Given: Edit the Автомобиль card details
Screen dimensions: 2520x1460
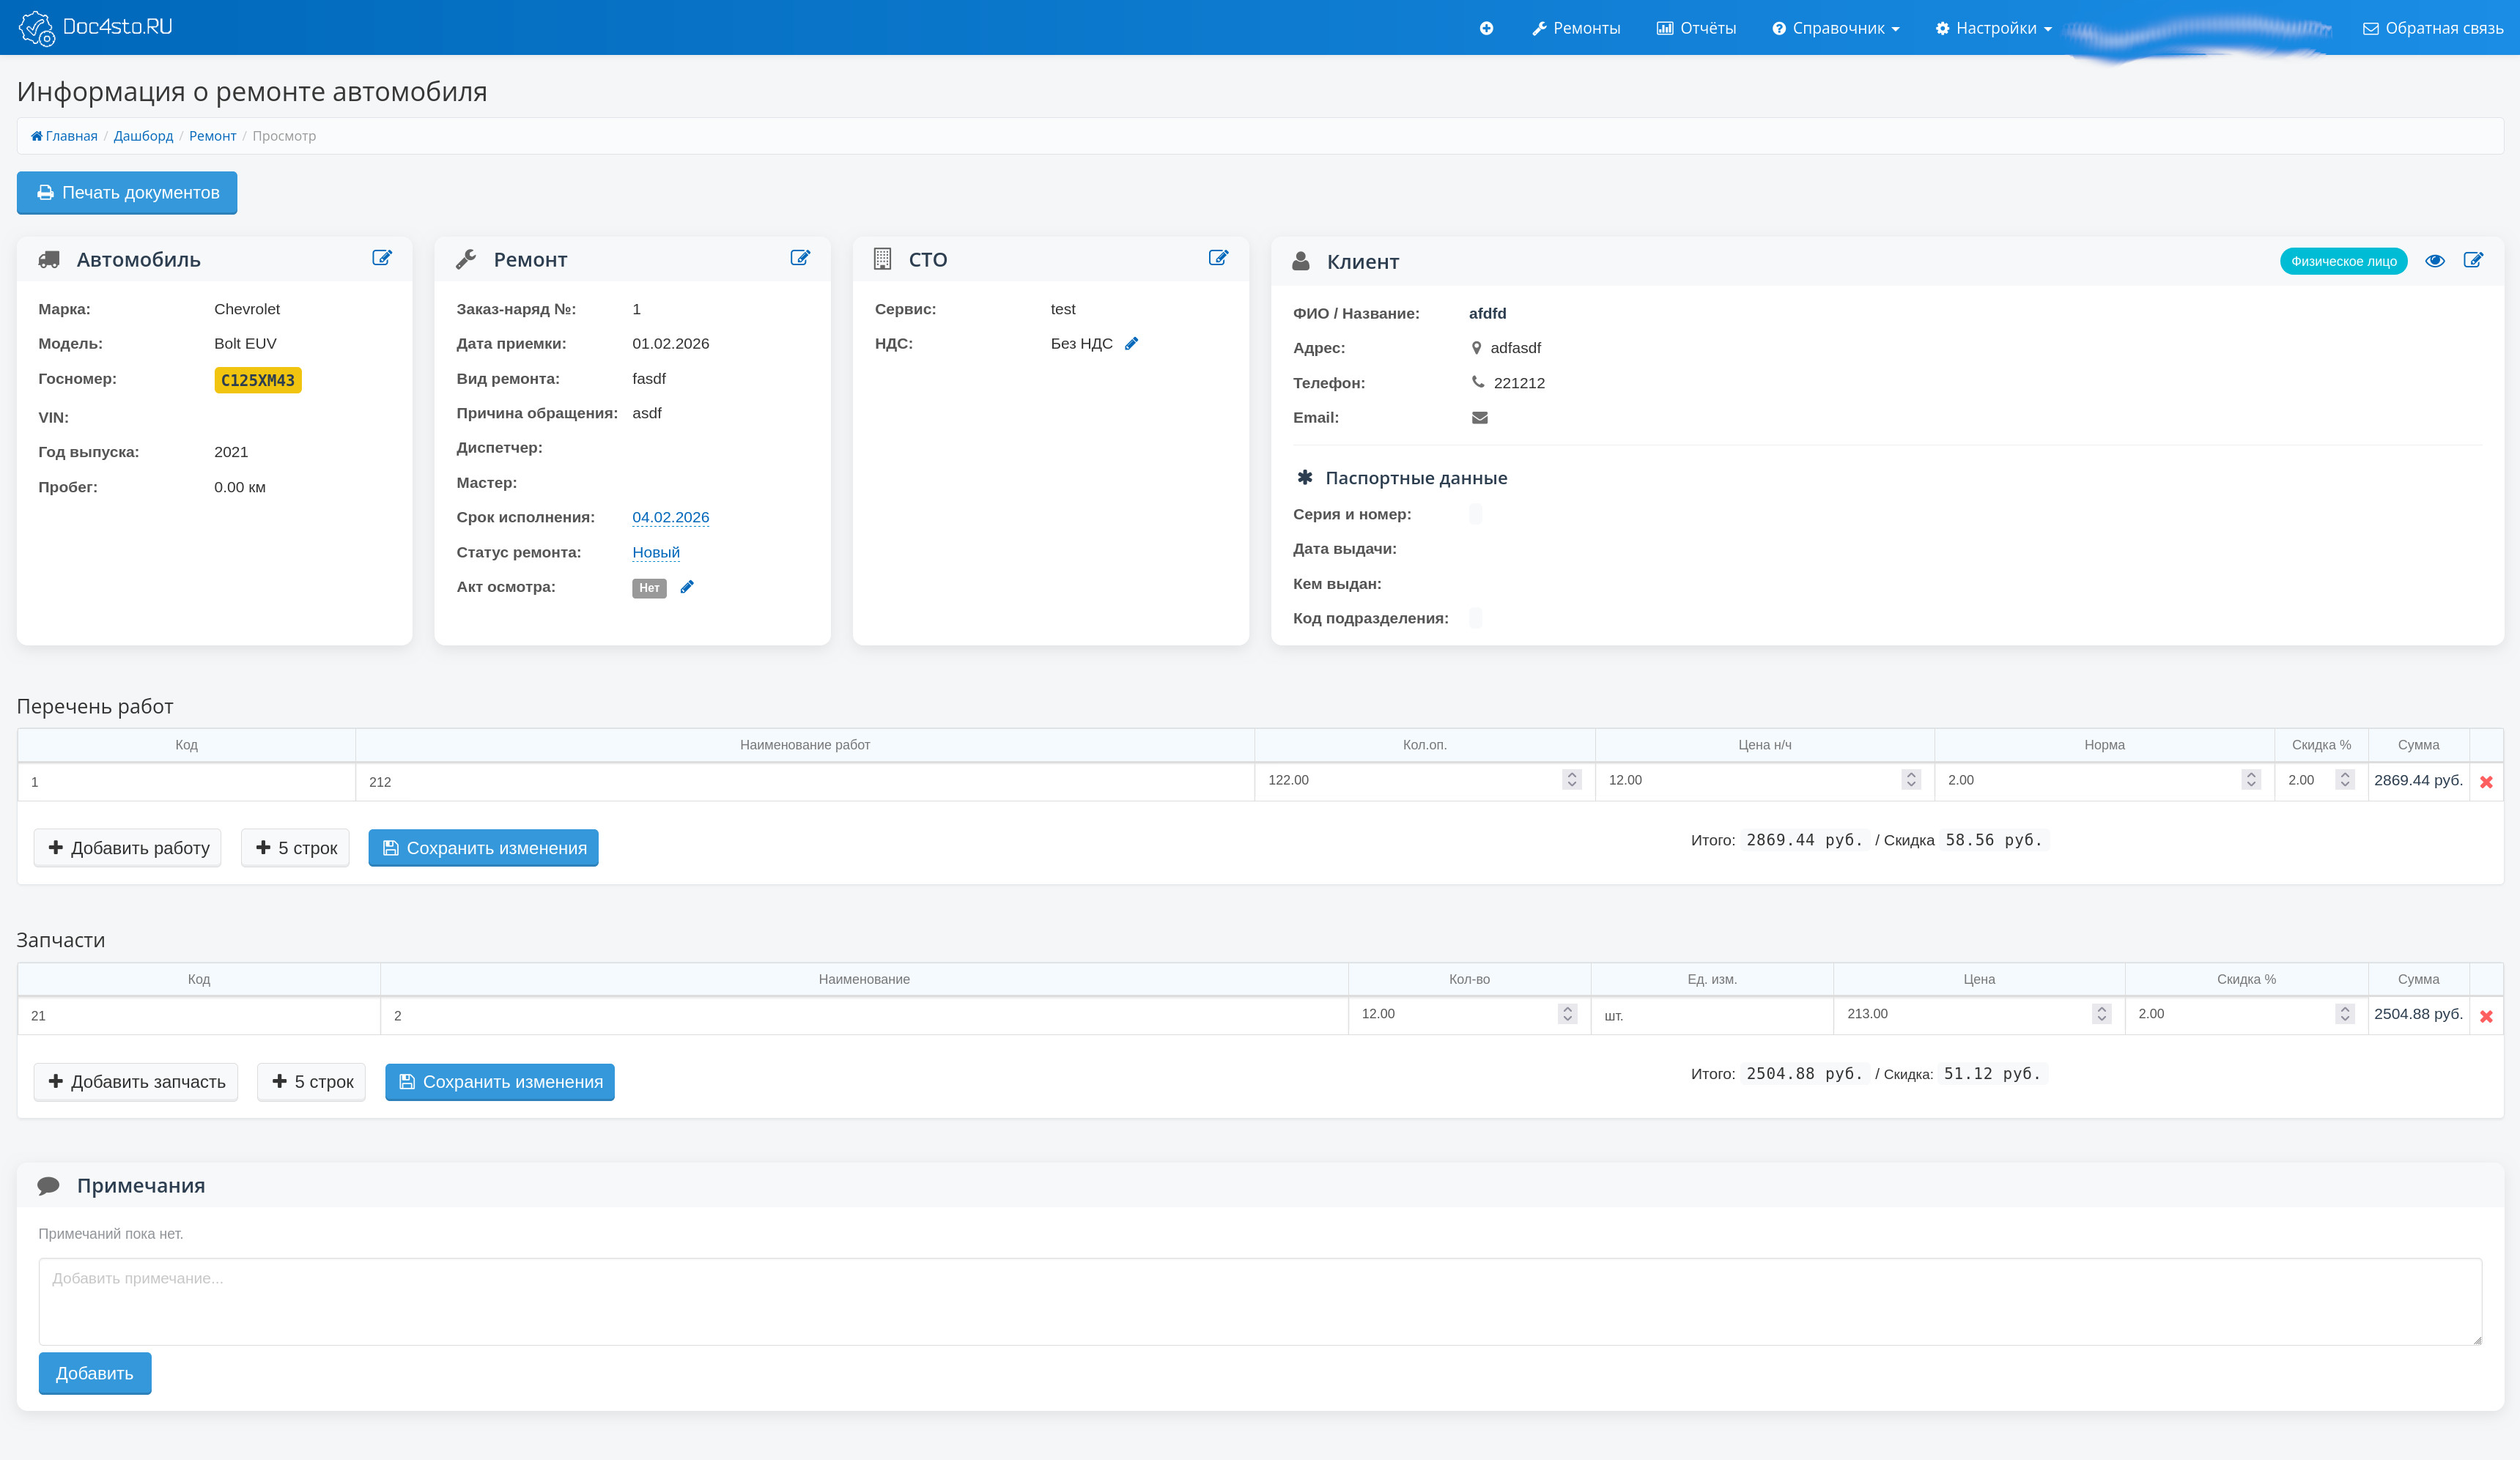Looking at the screenshot, I should pos(382,258).
